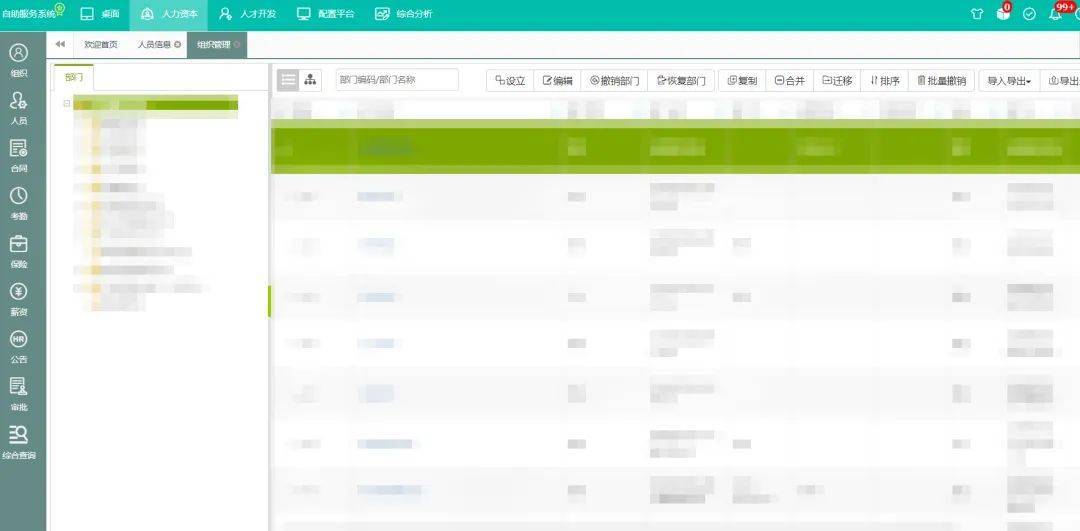The image size is (1080, 531).
Task: Open the 导入导出 dropdown
Action: [x=1009, y=81]
